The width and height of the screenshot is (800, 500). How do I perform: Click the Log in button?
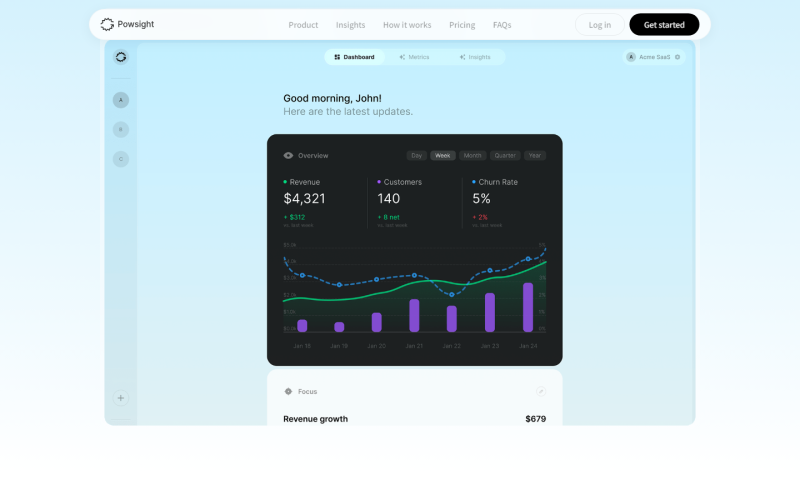[599, 24]
